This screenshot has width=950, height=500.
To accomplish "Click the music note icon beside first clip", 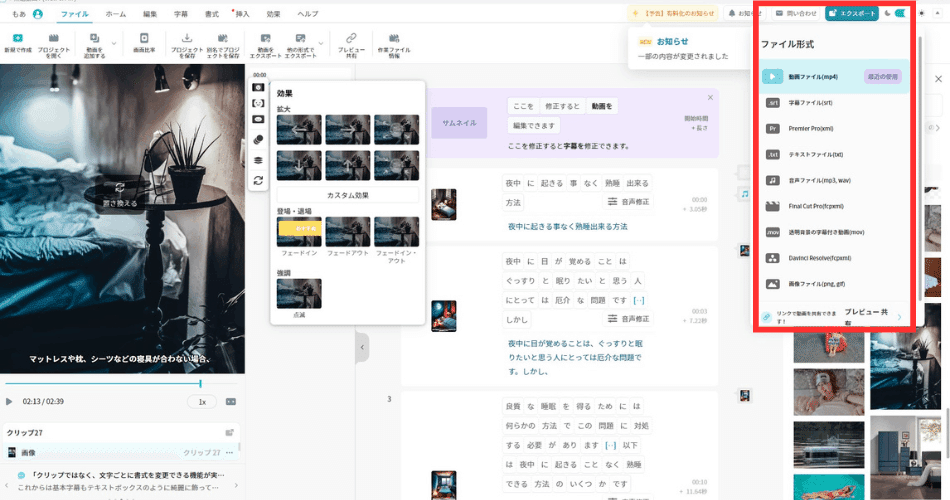I will point(745,194).
